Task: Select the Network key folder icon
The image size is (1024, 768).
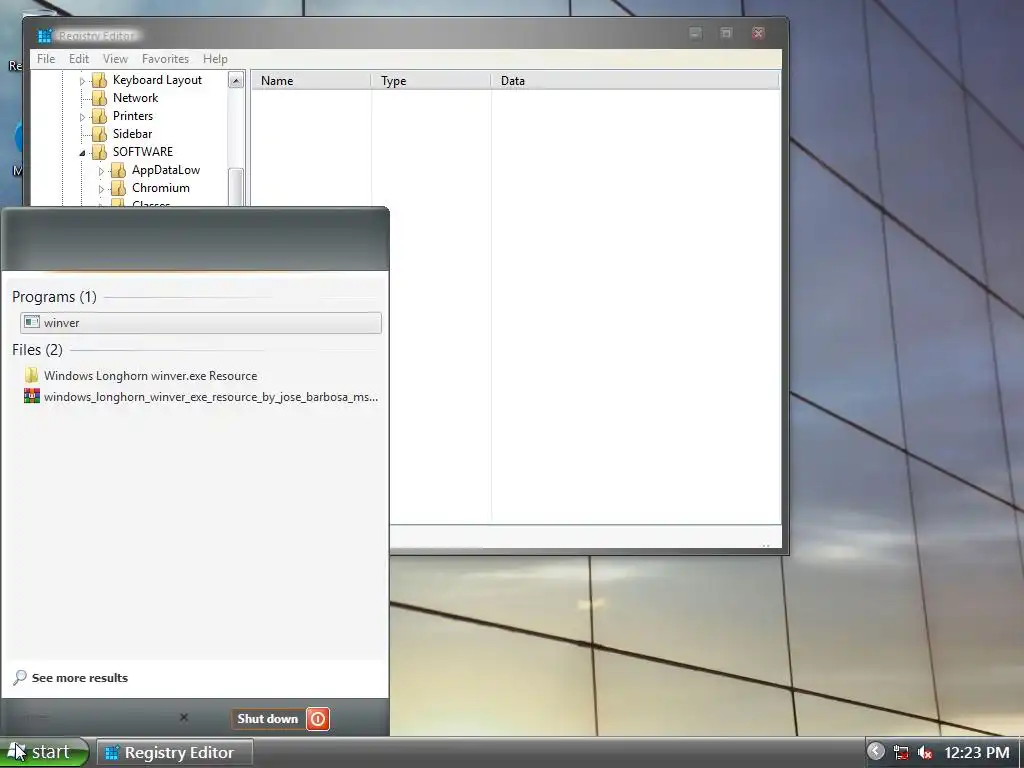Action: click(x=99, y=98)
